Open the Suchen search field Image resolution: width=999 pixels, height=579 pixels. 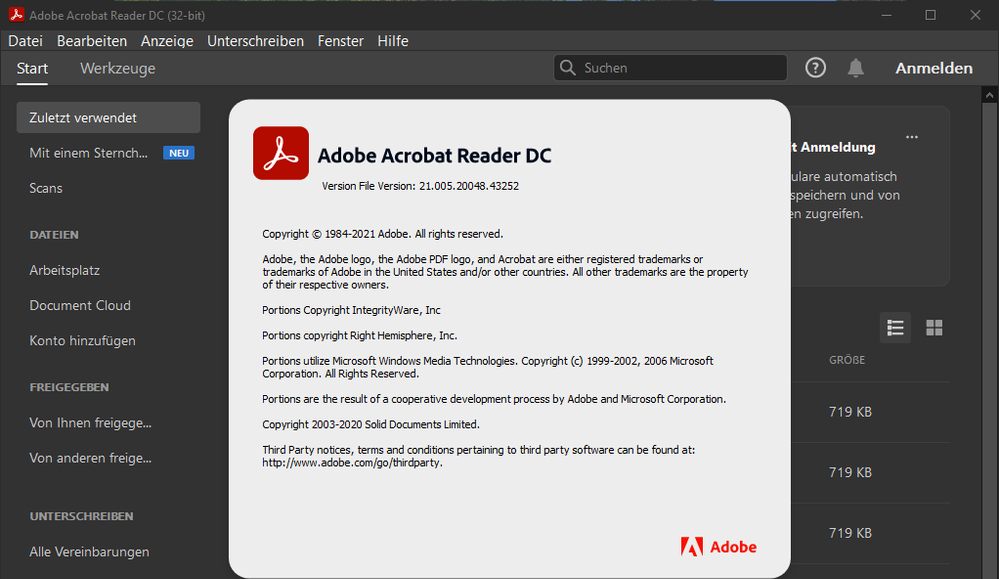(x=668, y=67)
